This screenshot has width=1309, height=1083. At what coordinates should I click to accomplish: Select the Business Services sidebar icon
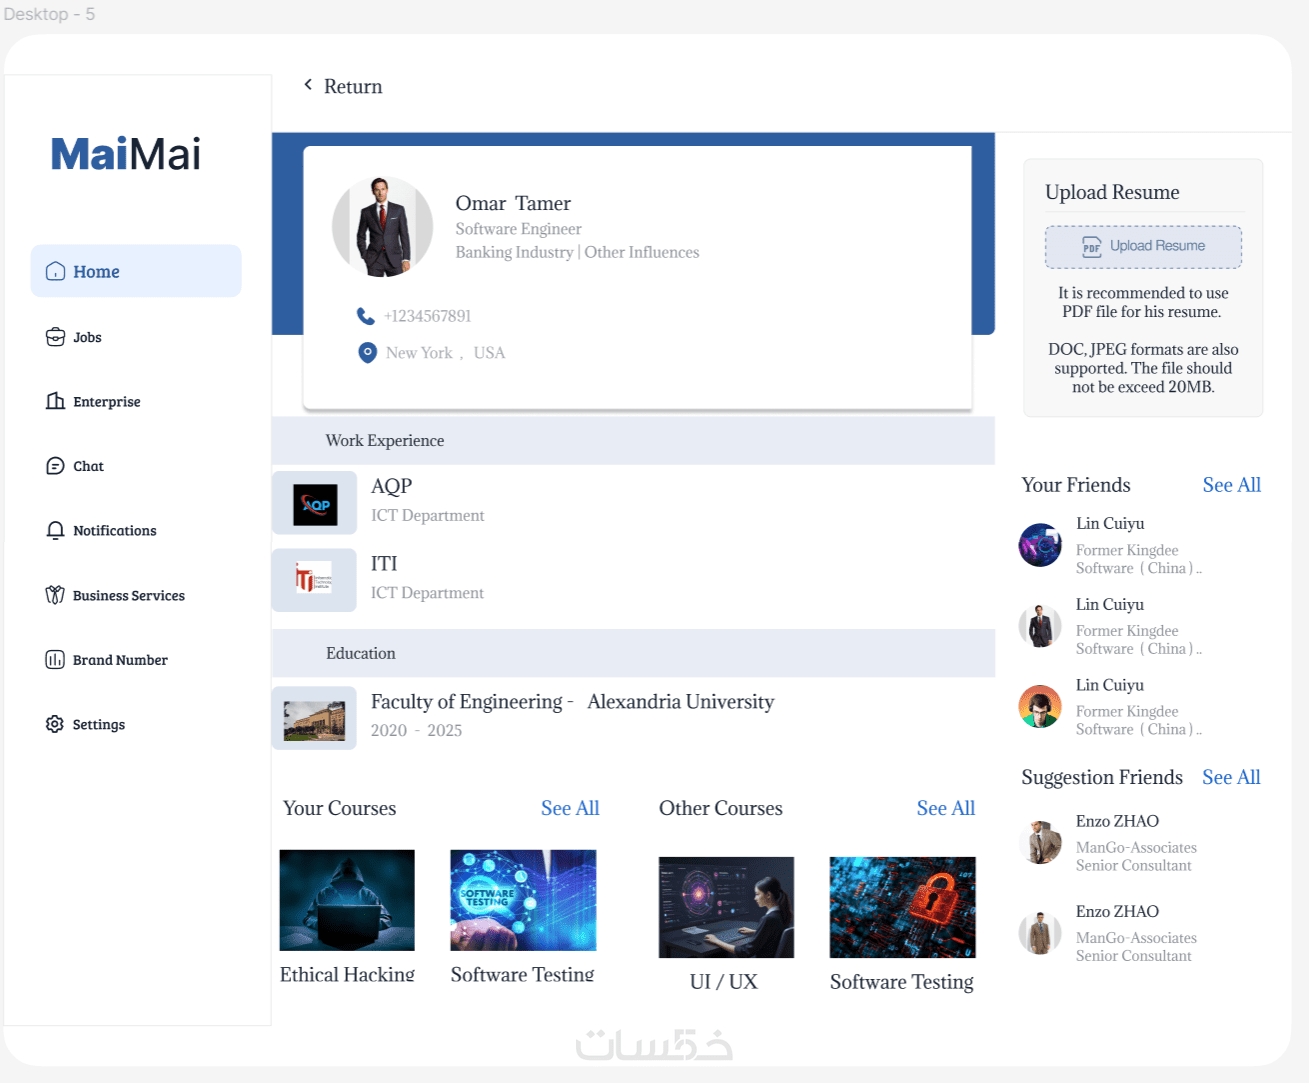pyautogui.click(x=55, y=595)
